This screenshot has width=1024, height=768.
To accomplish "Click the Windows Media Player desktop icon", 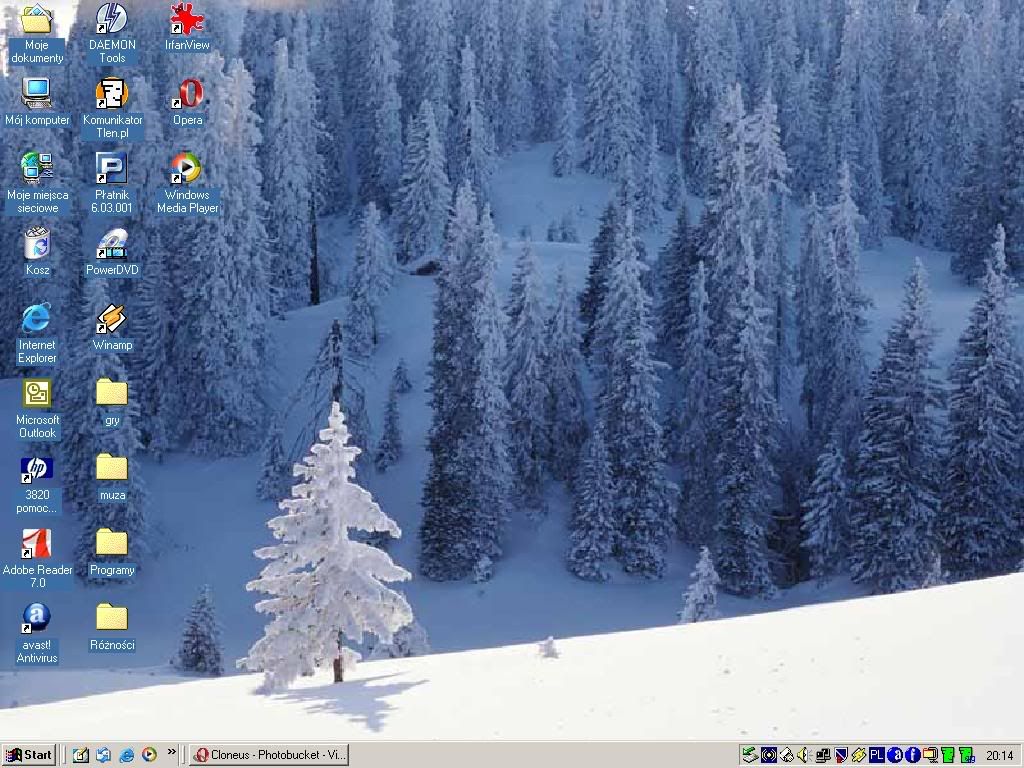I will point(187,170).
